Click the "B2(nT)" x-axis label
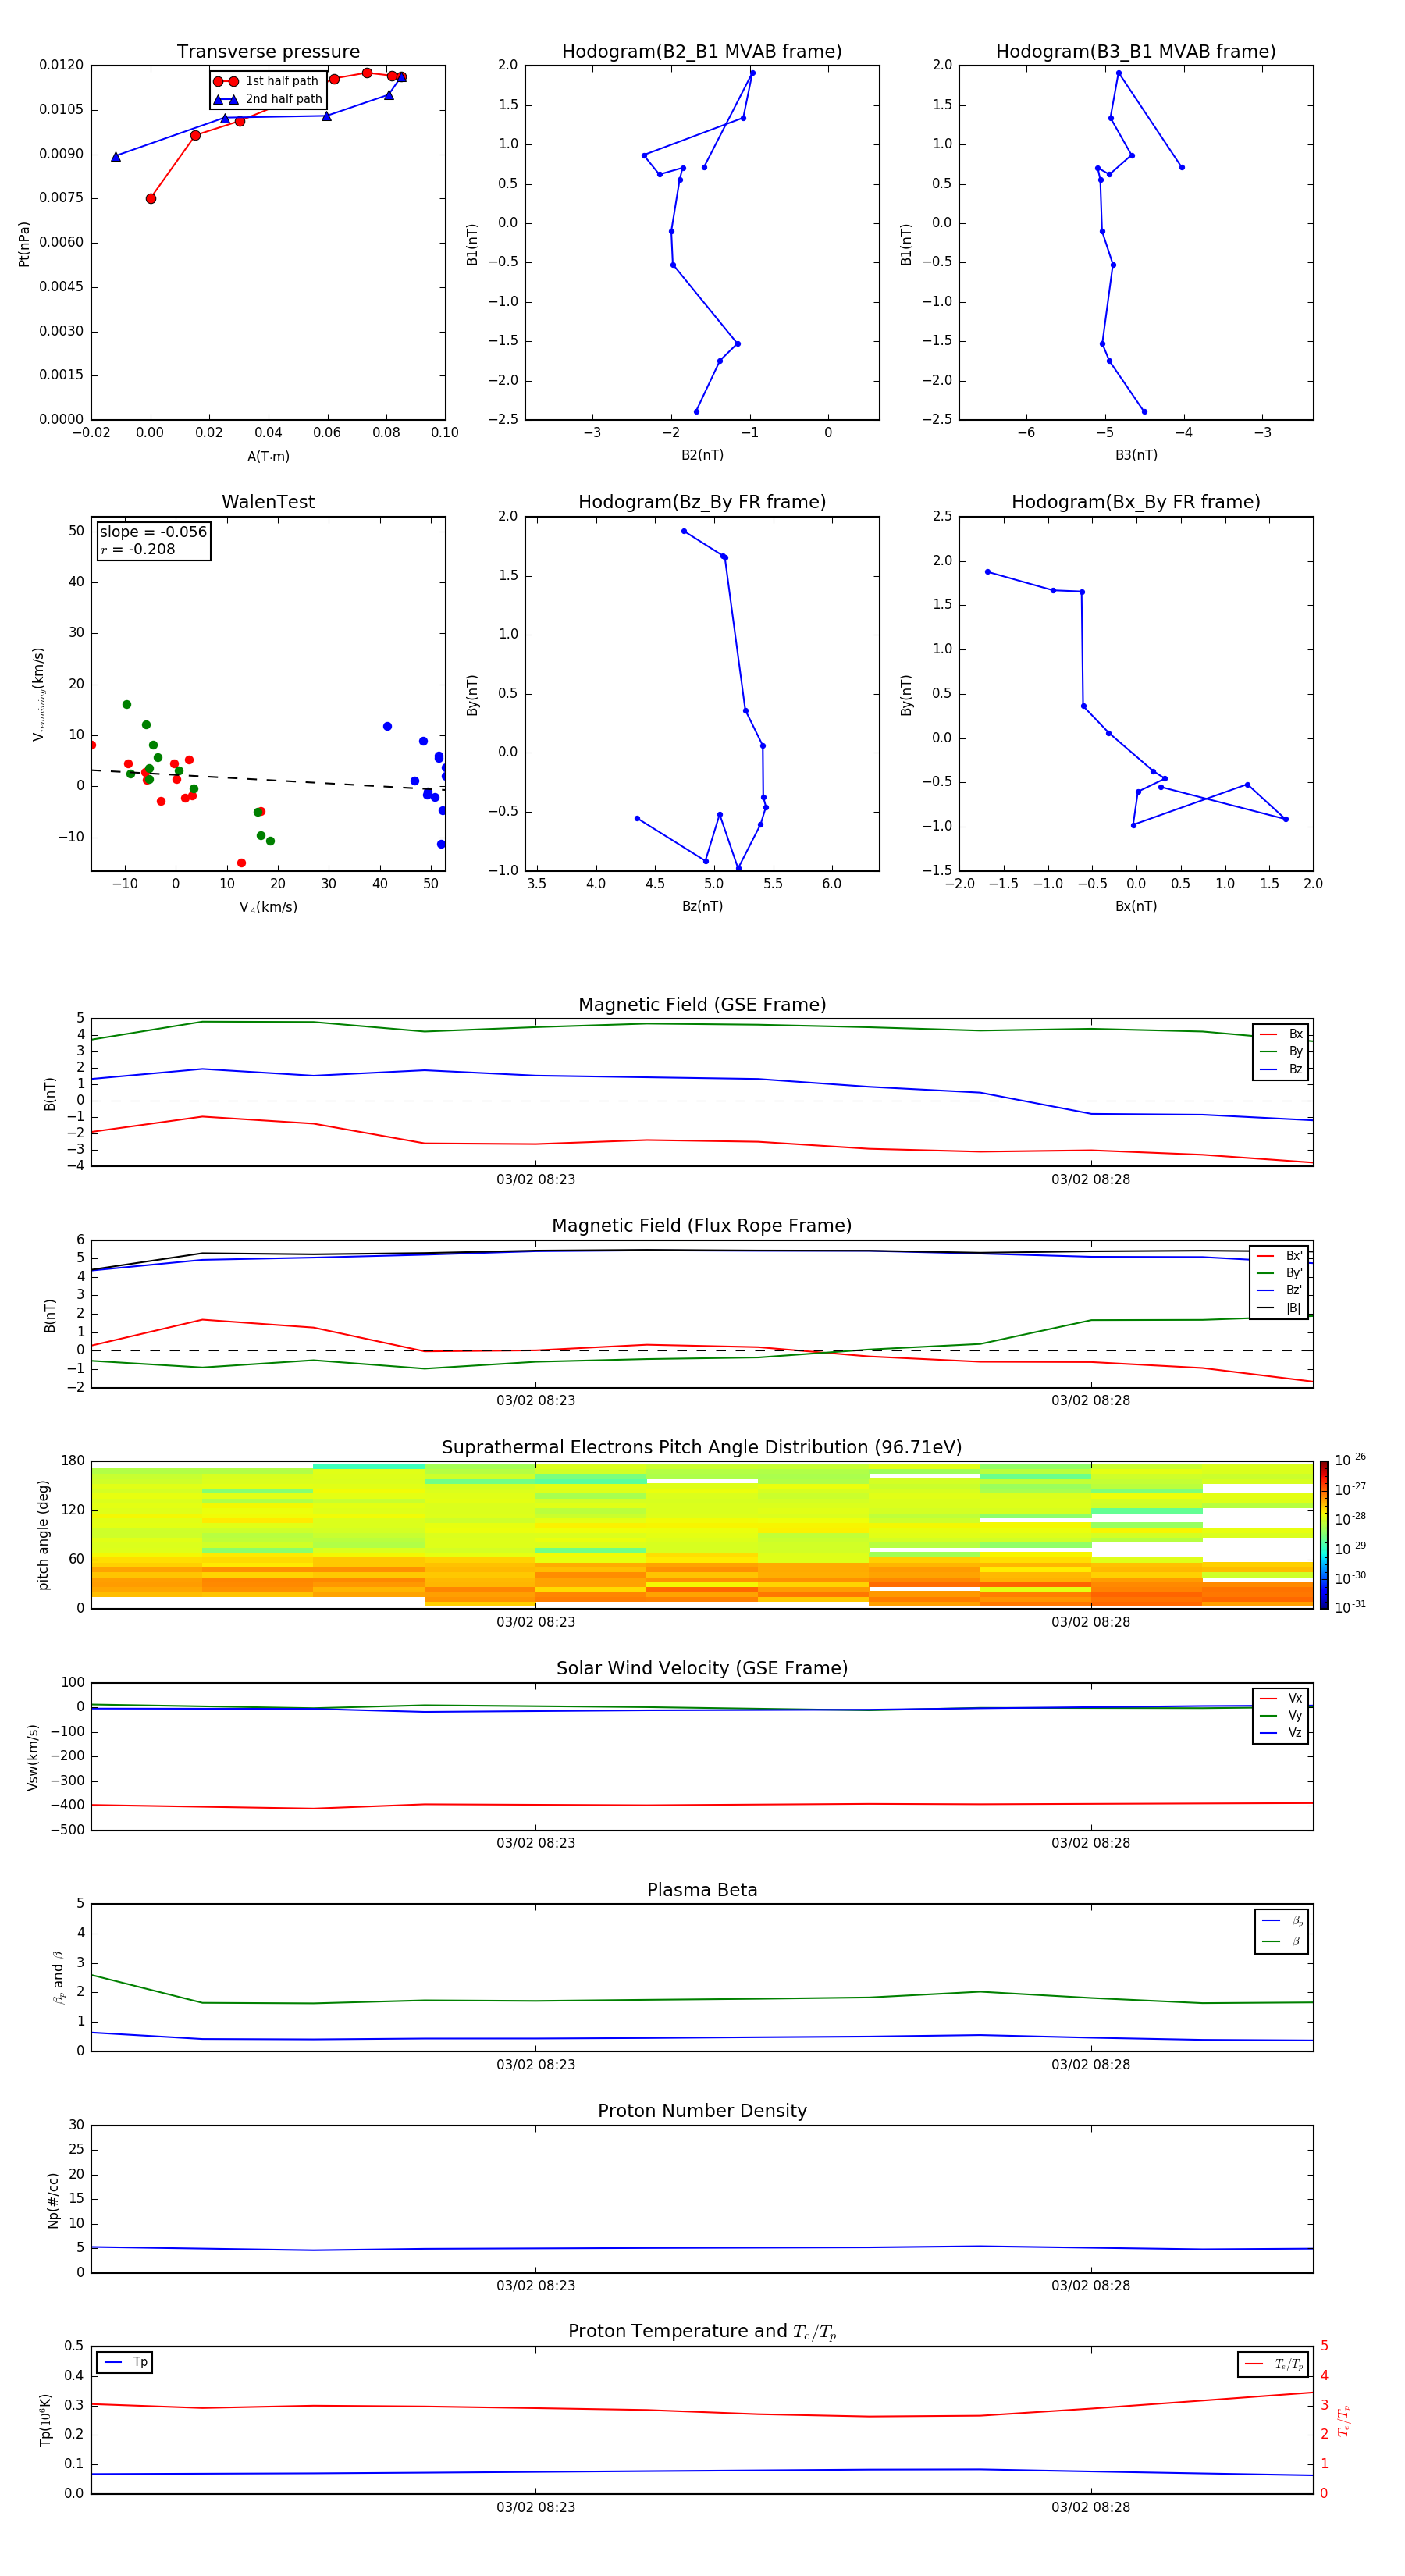 click(702, 456)
